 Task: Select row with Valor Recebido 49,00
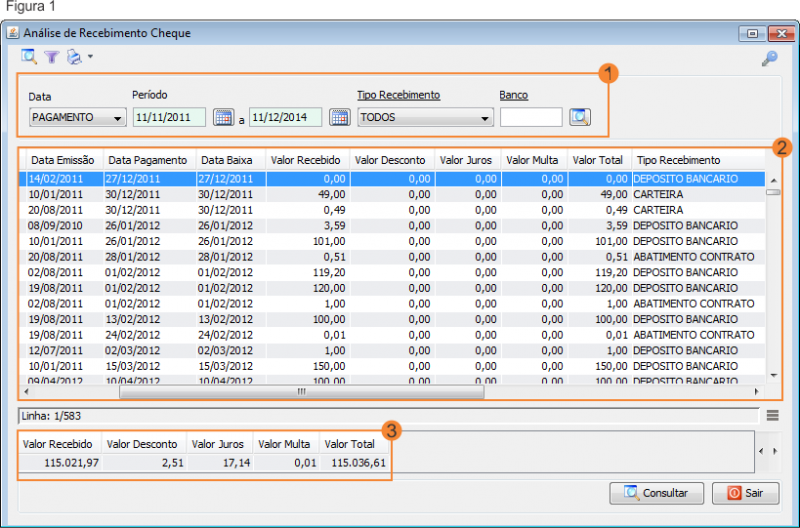[392, 194]
